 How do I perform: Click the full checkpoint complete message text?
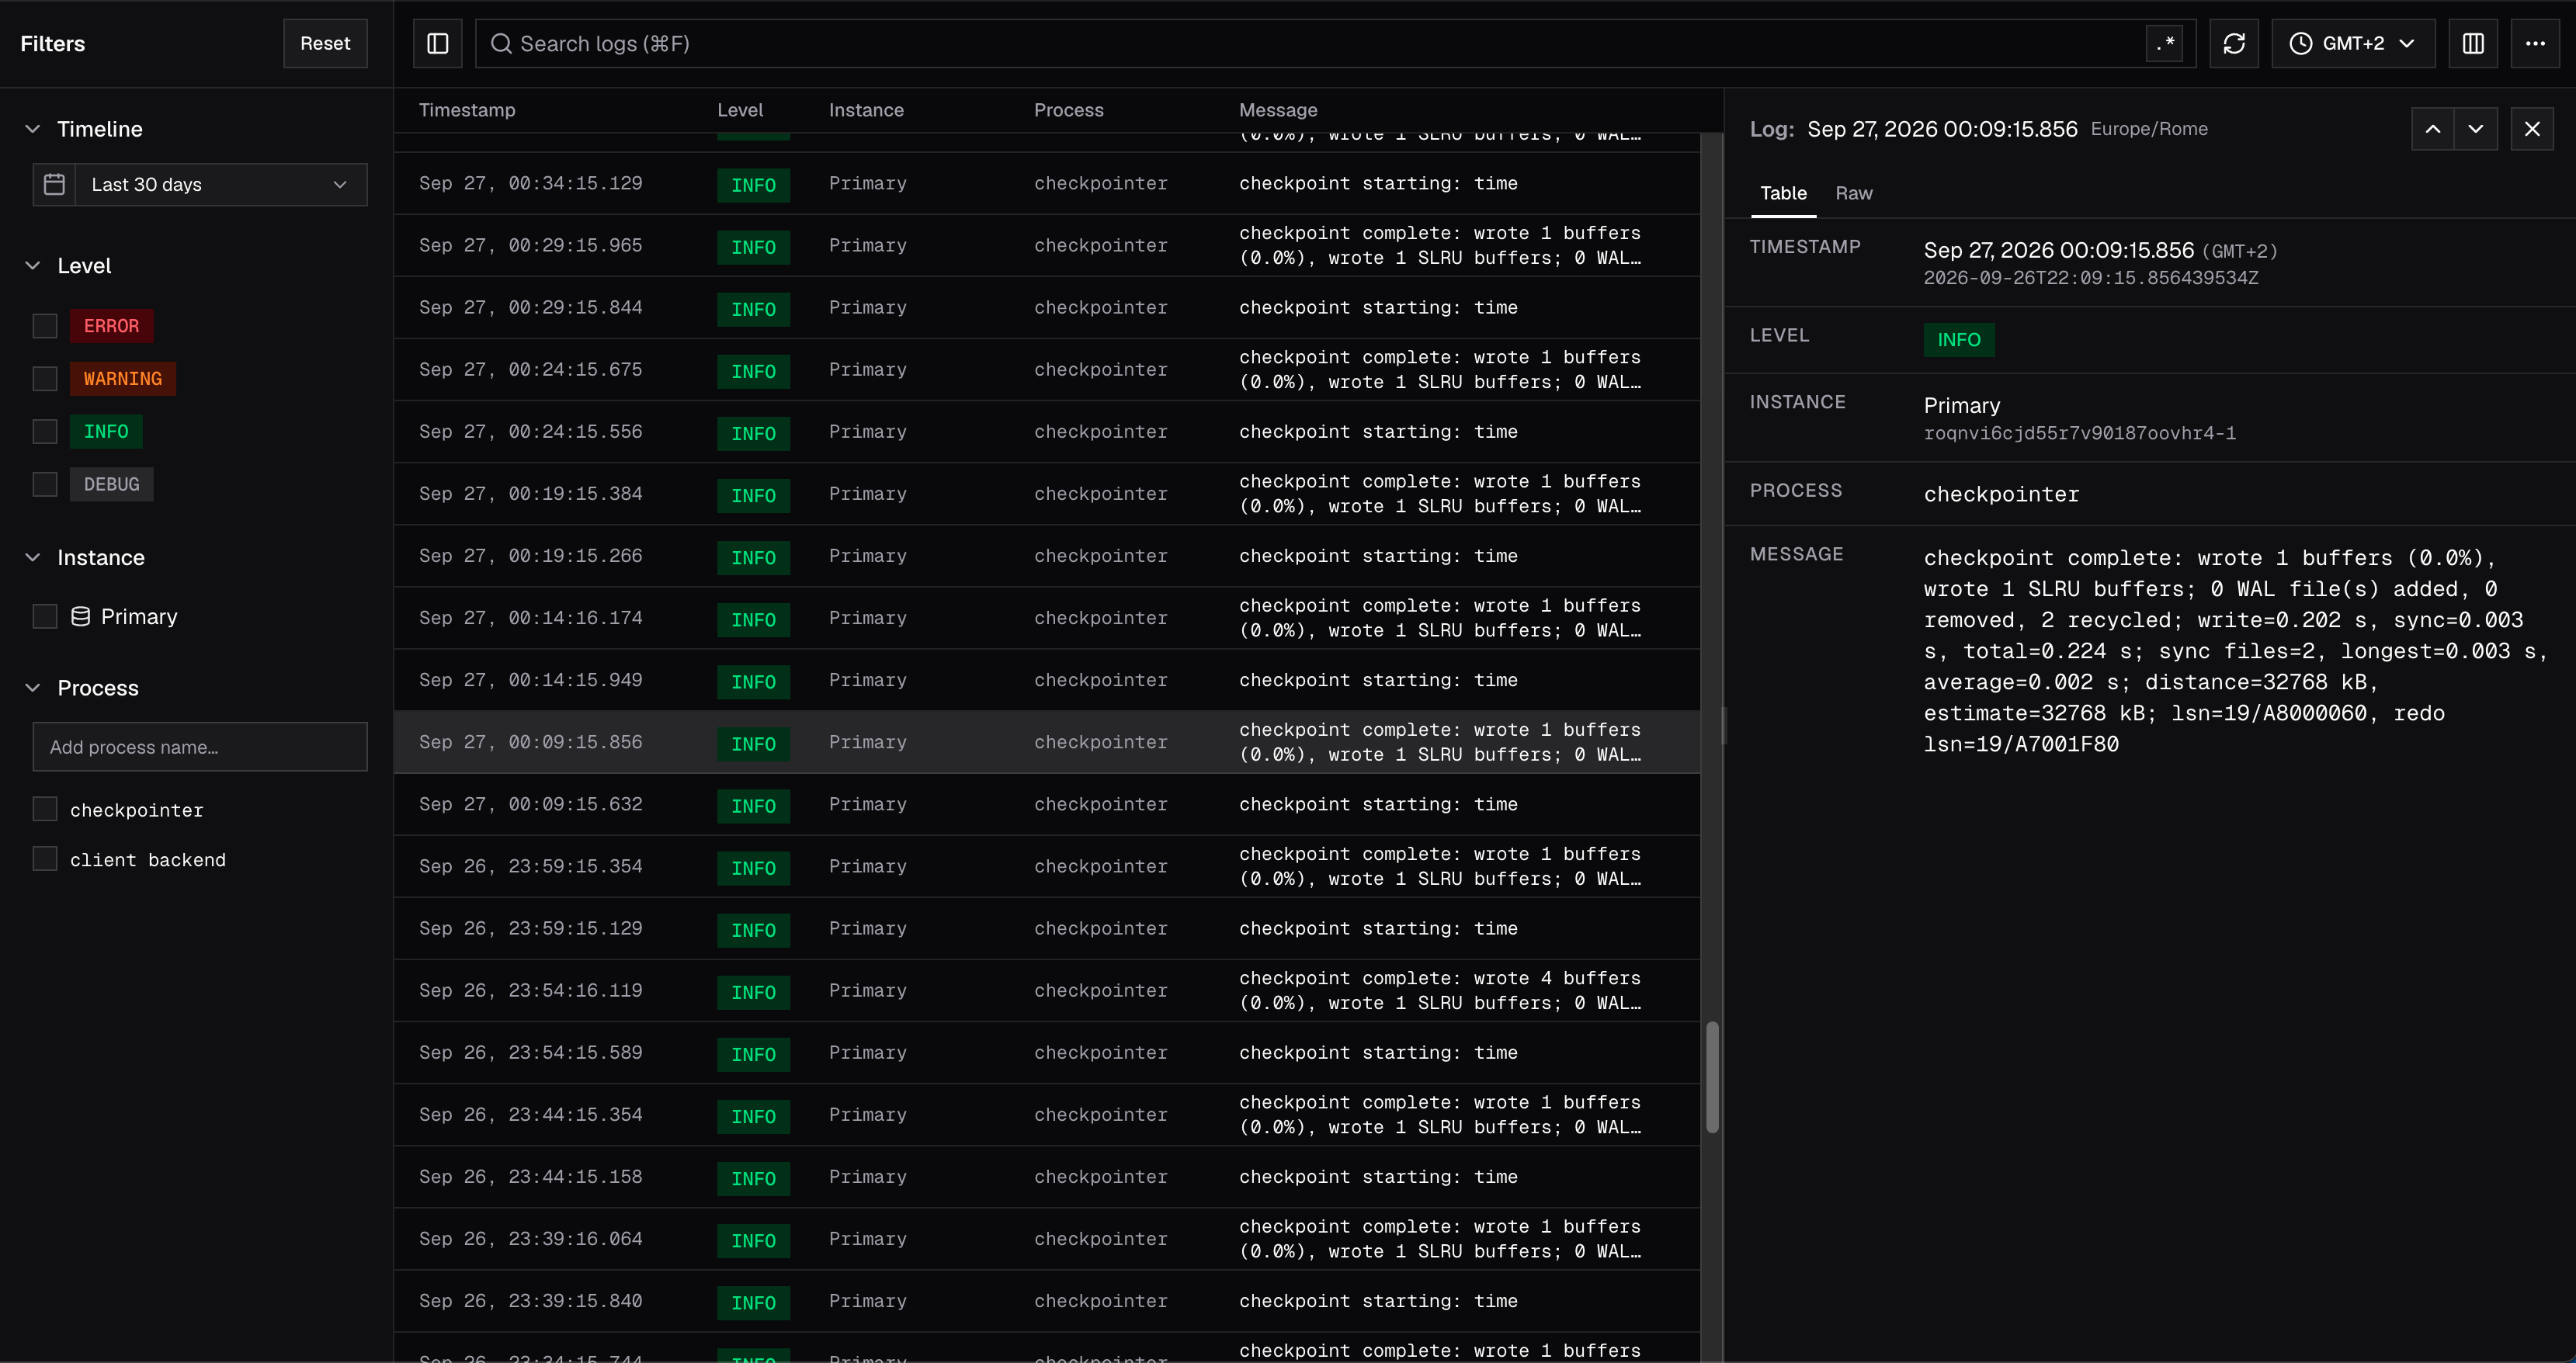tap(2235, 651)
